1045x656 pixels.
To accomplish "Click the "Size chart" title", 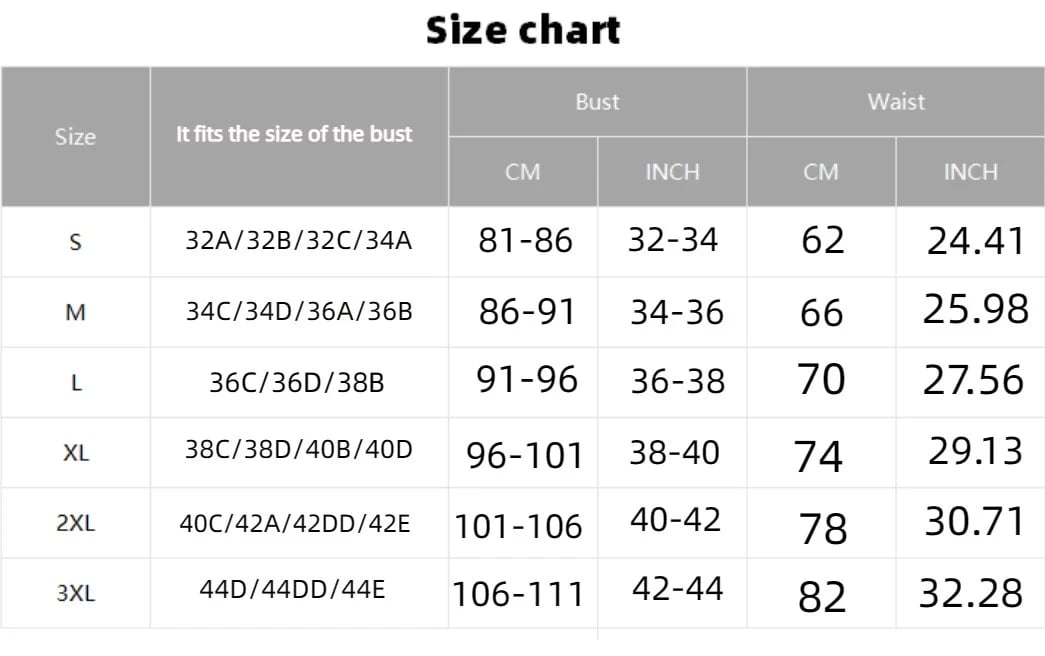I will pyautogui.click(x=523, y=31).
